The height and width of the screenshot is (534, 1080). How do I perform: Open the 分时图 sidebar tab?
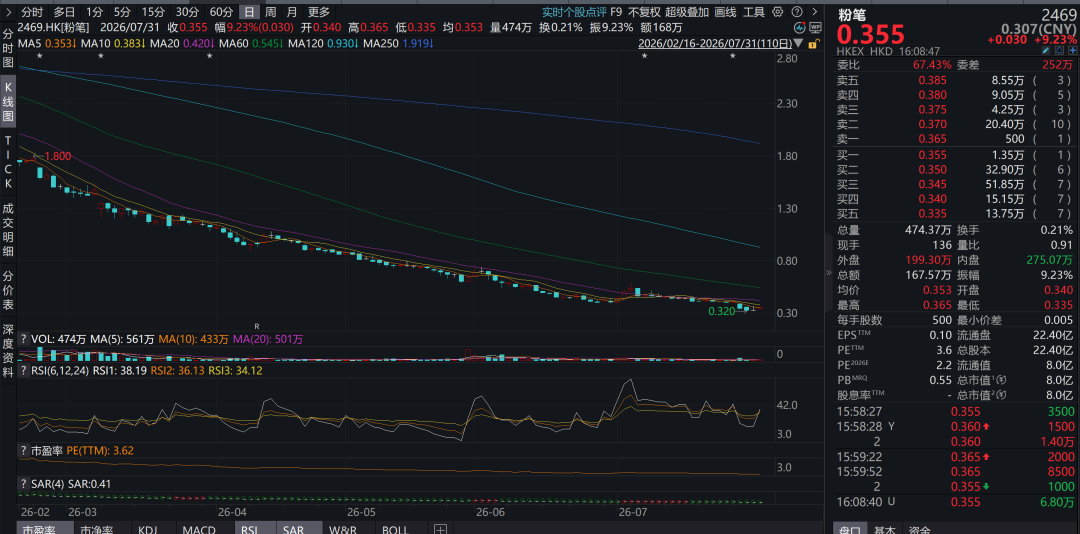(x=8, y=48)
